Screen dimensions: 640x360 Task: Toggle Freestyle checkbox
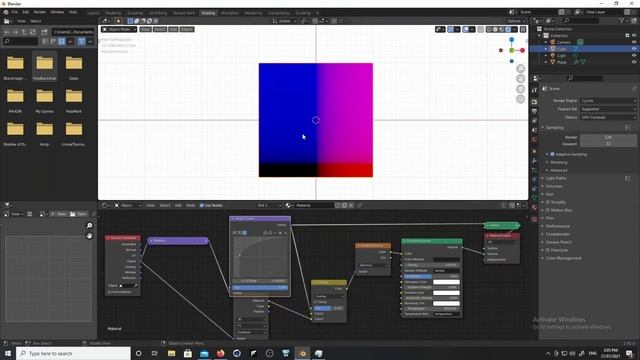[548, 250]
